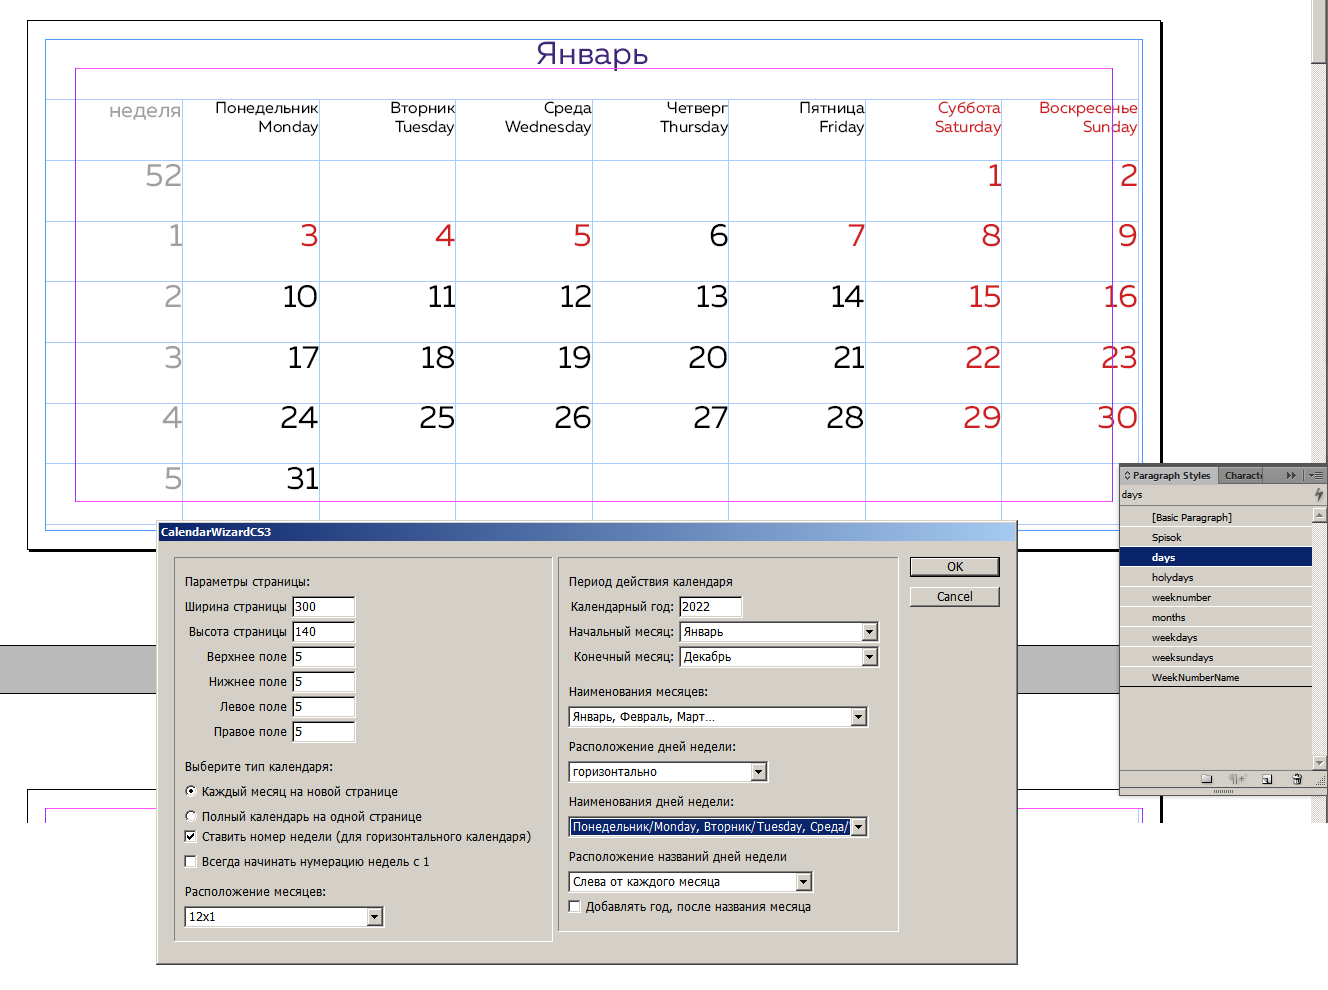This screenshot has width=1328, height=990.
Task: Select days paragraph style
Action: (1216, 557)
